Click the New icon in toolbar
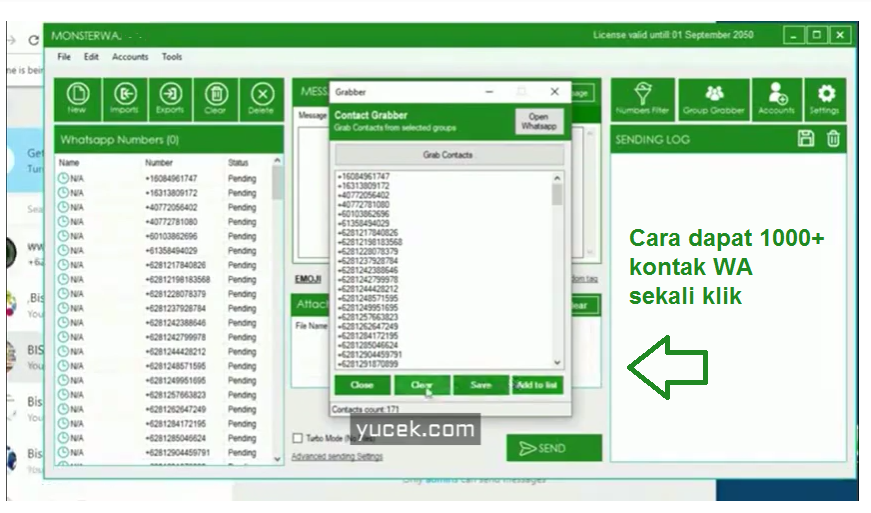This screenshot has width=871, height=513. pyautogui.click(x=78, y=99)
